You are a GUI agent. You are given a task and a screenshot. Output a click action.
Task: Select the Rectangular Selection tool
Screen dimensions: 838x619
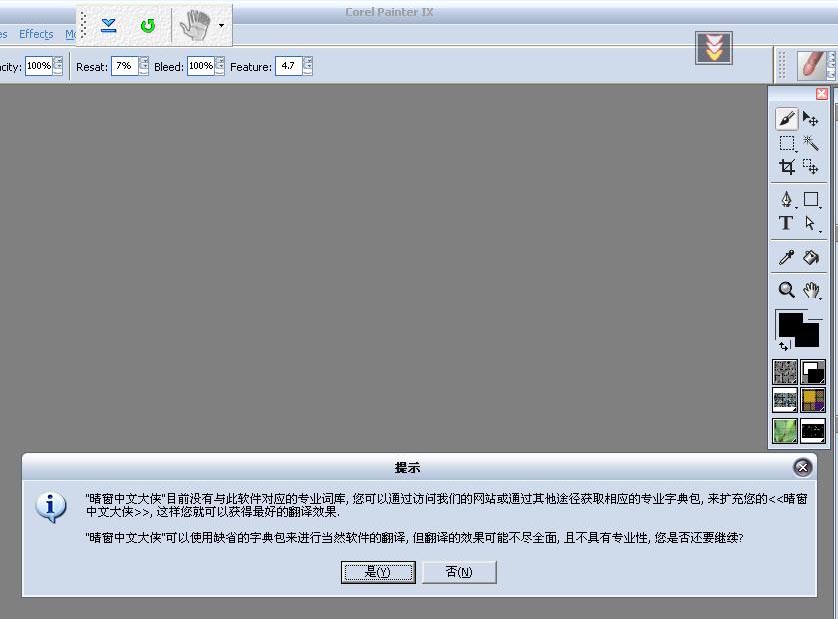point(787,143)
